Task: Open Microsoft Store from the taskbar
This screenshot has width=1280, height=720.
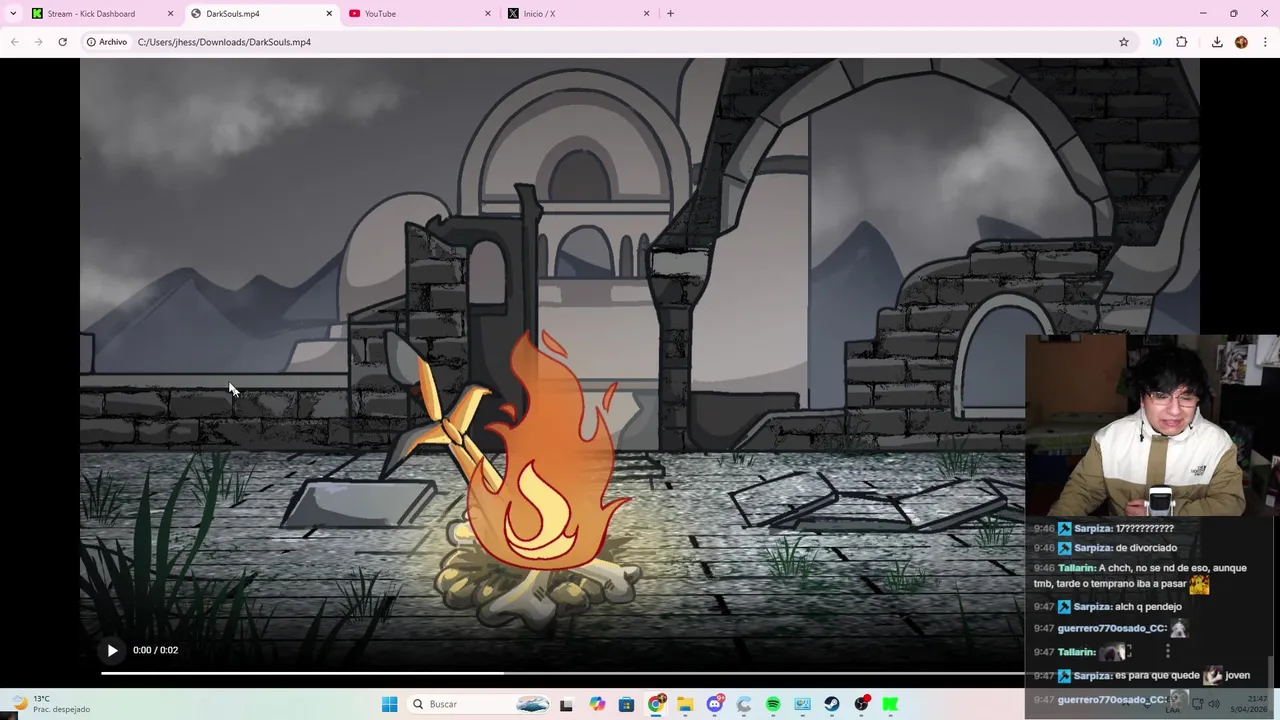Action: coord(626,704)
